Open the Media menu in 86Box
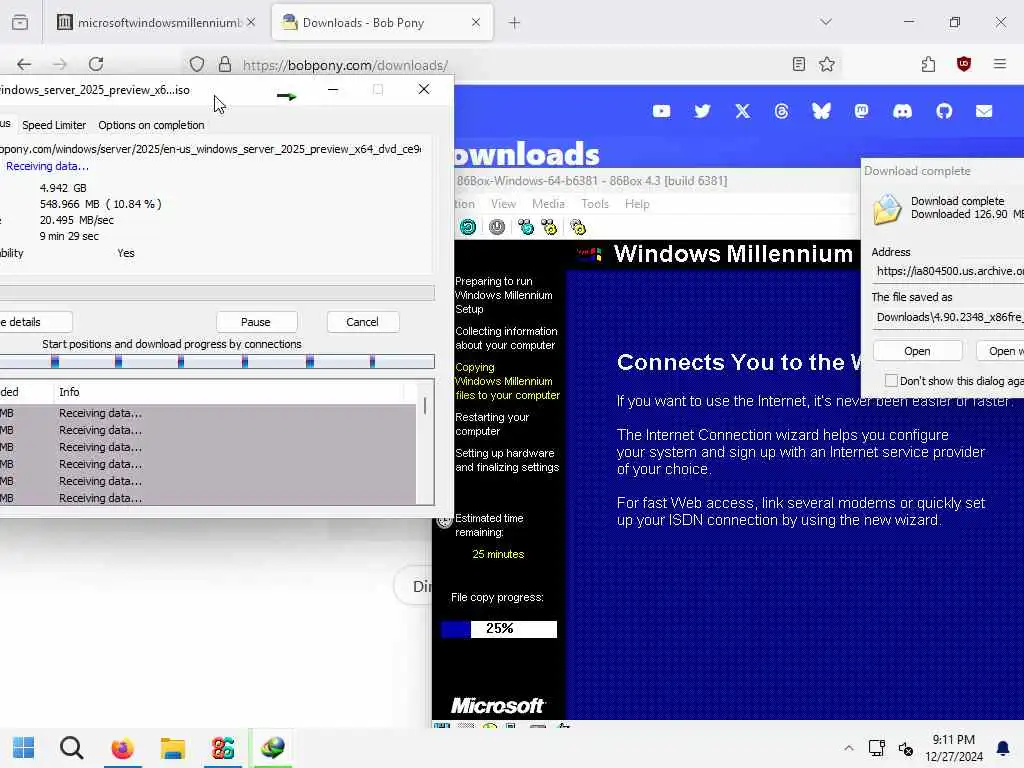 548,204
